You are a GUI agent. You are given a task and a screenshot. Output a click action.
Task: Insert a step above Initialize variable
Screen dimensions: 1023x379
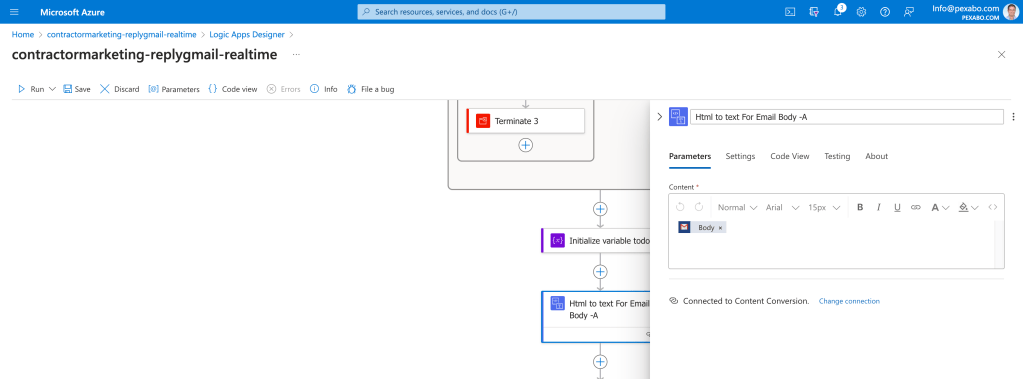click(600, 209)
